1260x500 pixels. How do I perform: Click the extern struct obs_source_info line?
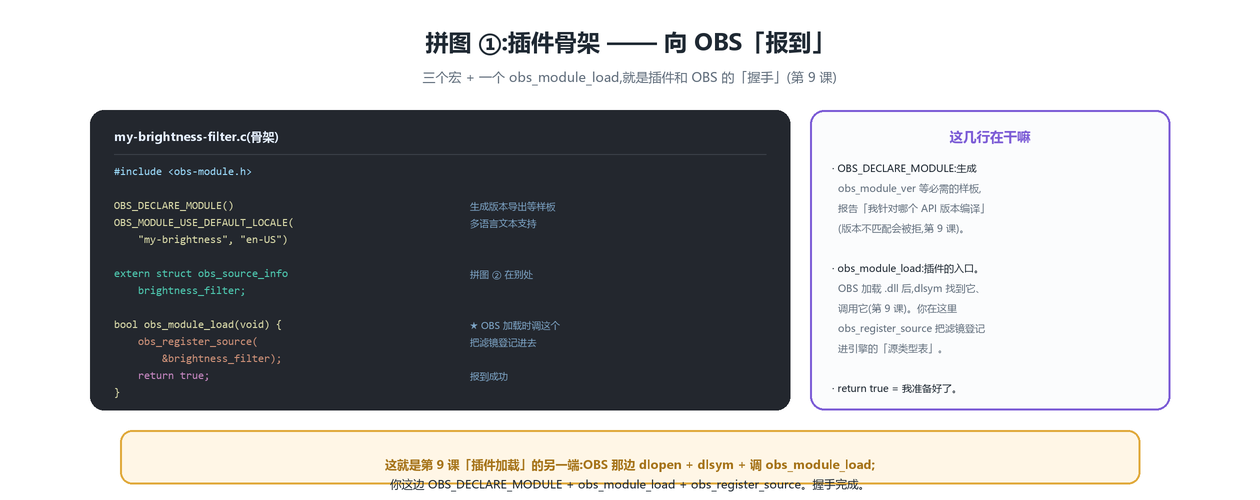[201, 274]
